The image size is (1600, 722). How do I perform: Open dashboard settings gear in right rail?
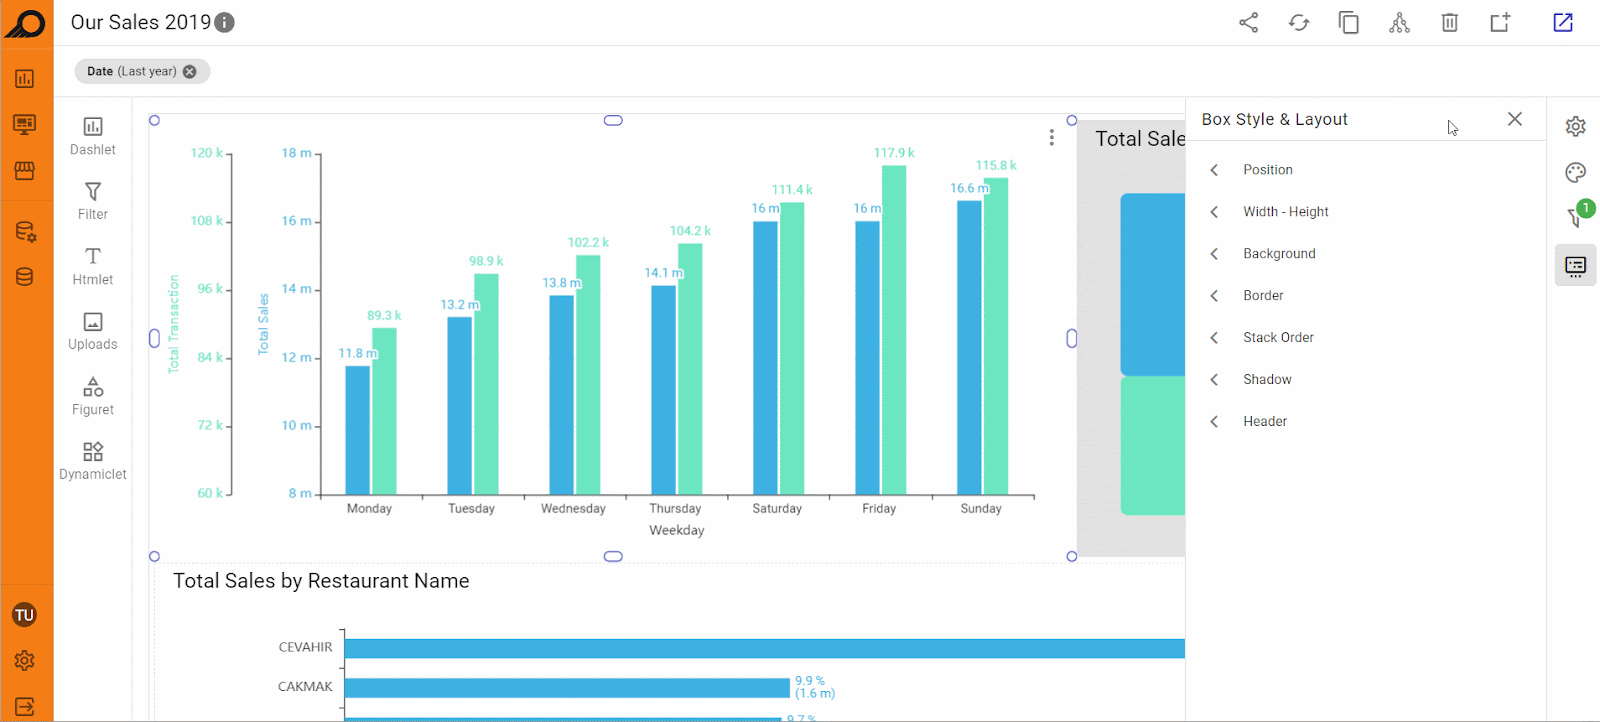[1576, 126]
